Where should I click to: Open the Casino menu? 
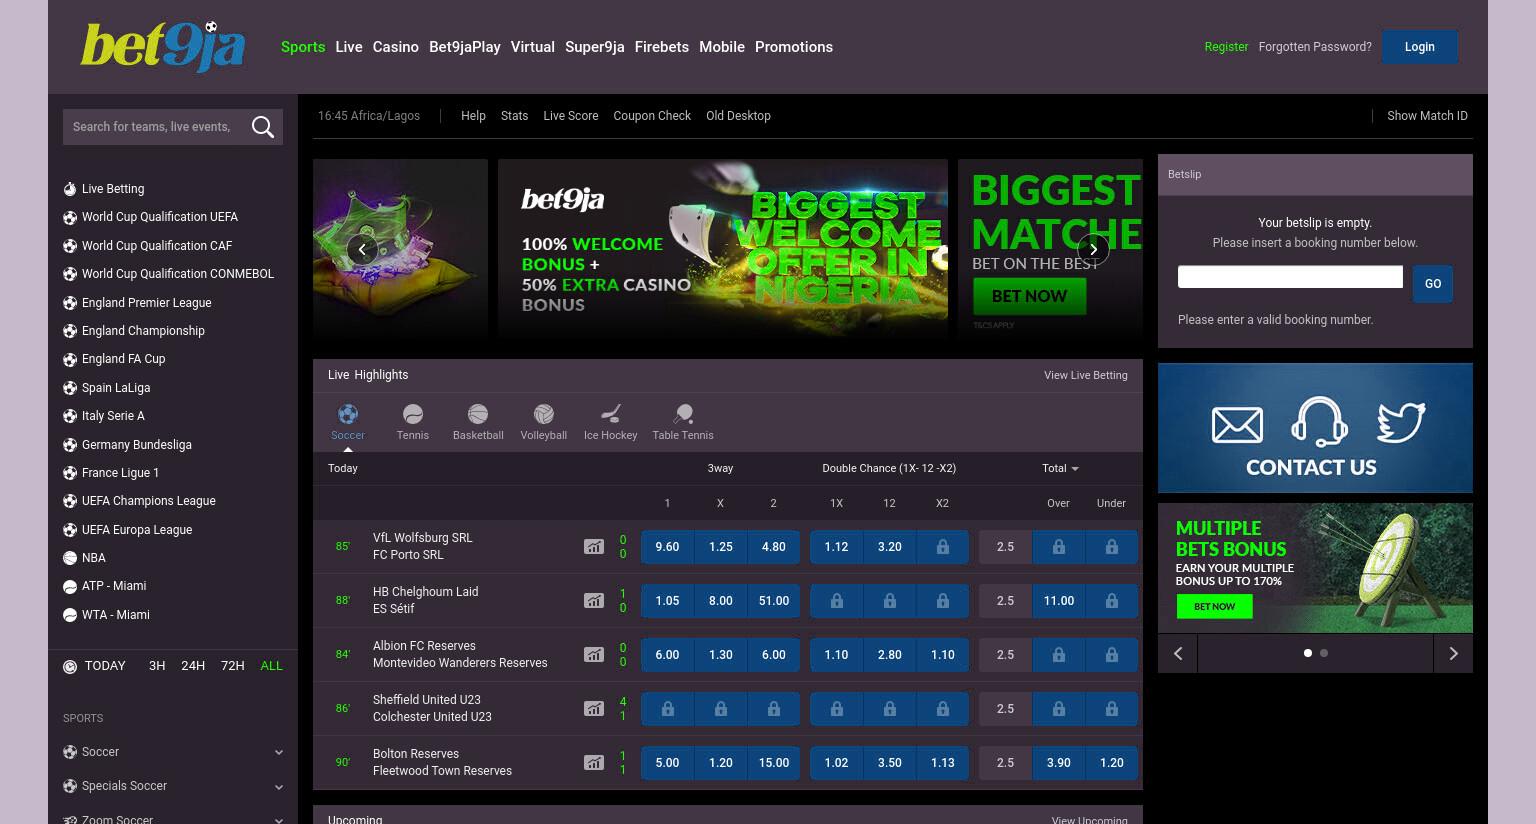pyautogui.click(x=396, y=47)
